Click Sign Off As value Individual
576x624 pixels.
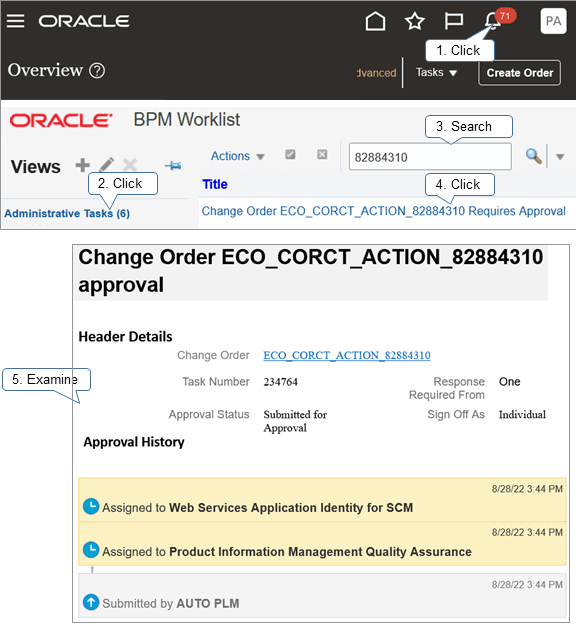click(522, 415)
